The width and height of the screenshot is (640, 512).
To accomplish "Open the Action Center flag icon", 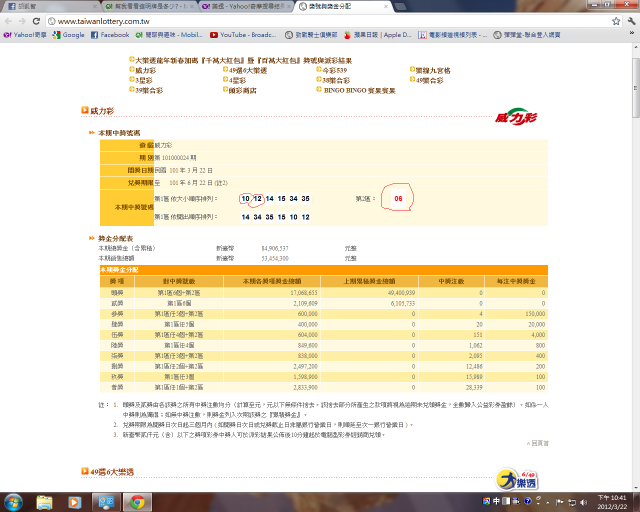I will point(560,502).
